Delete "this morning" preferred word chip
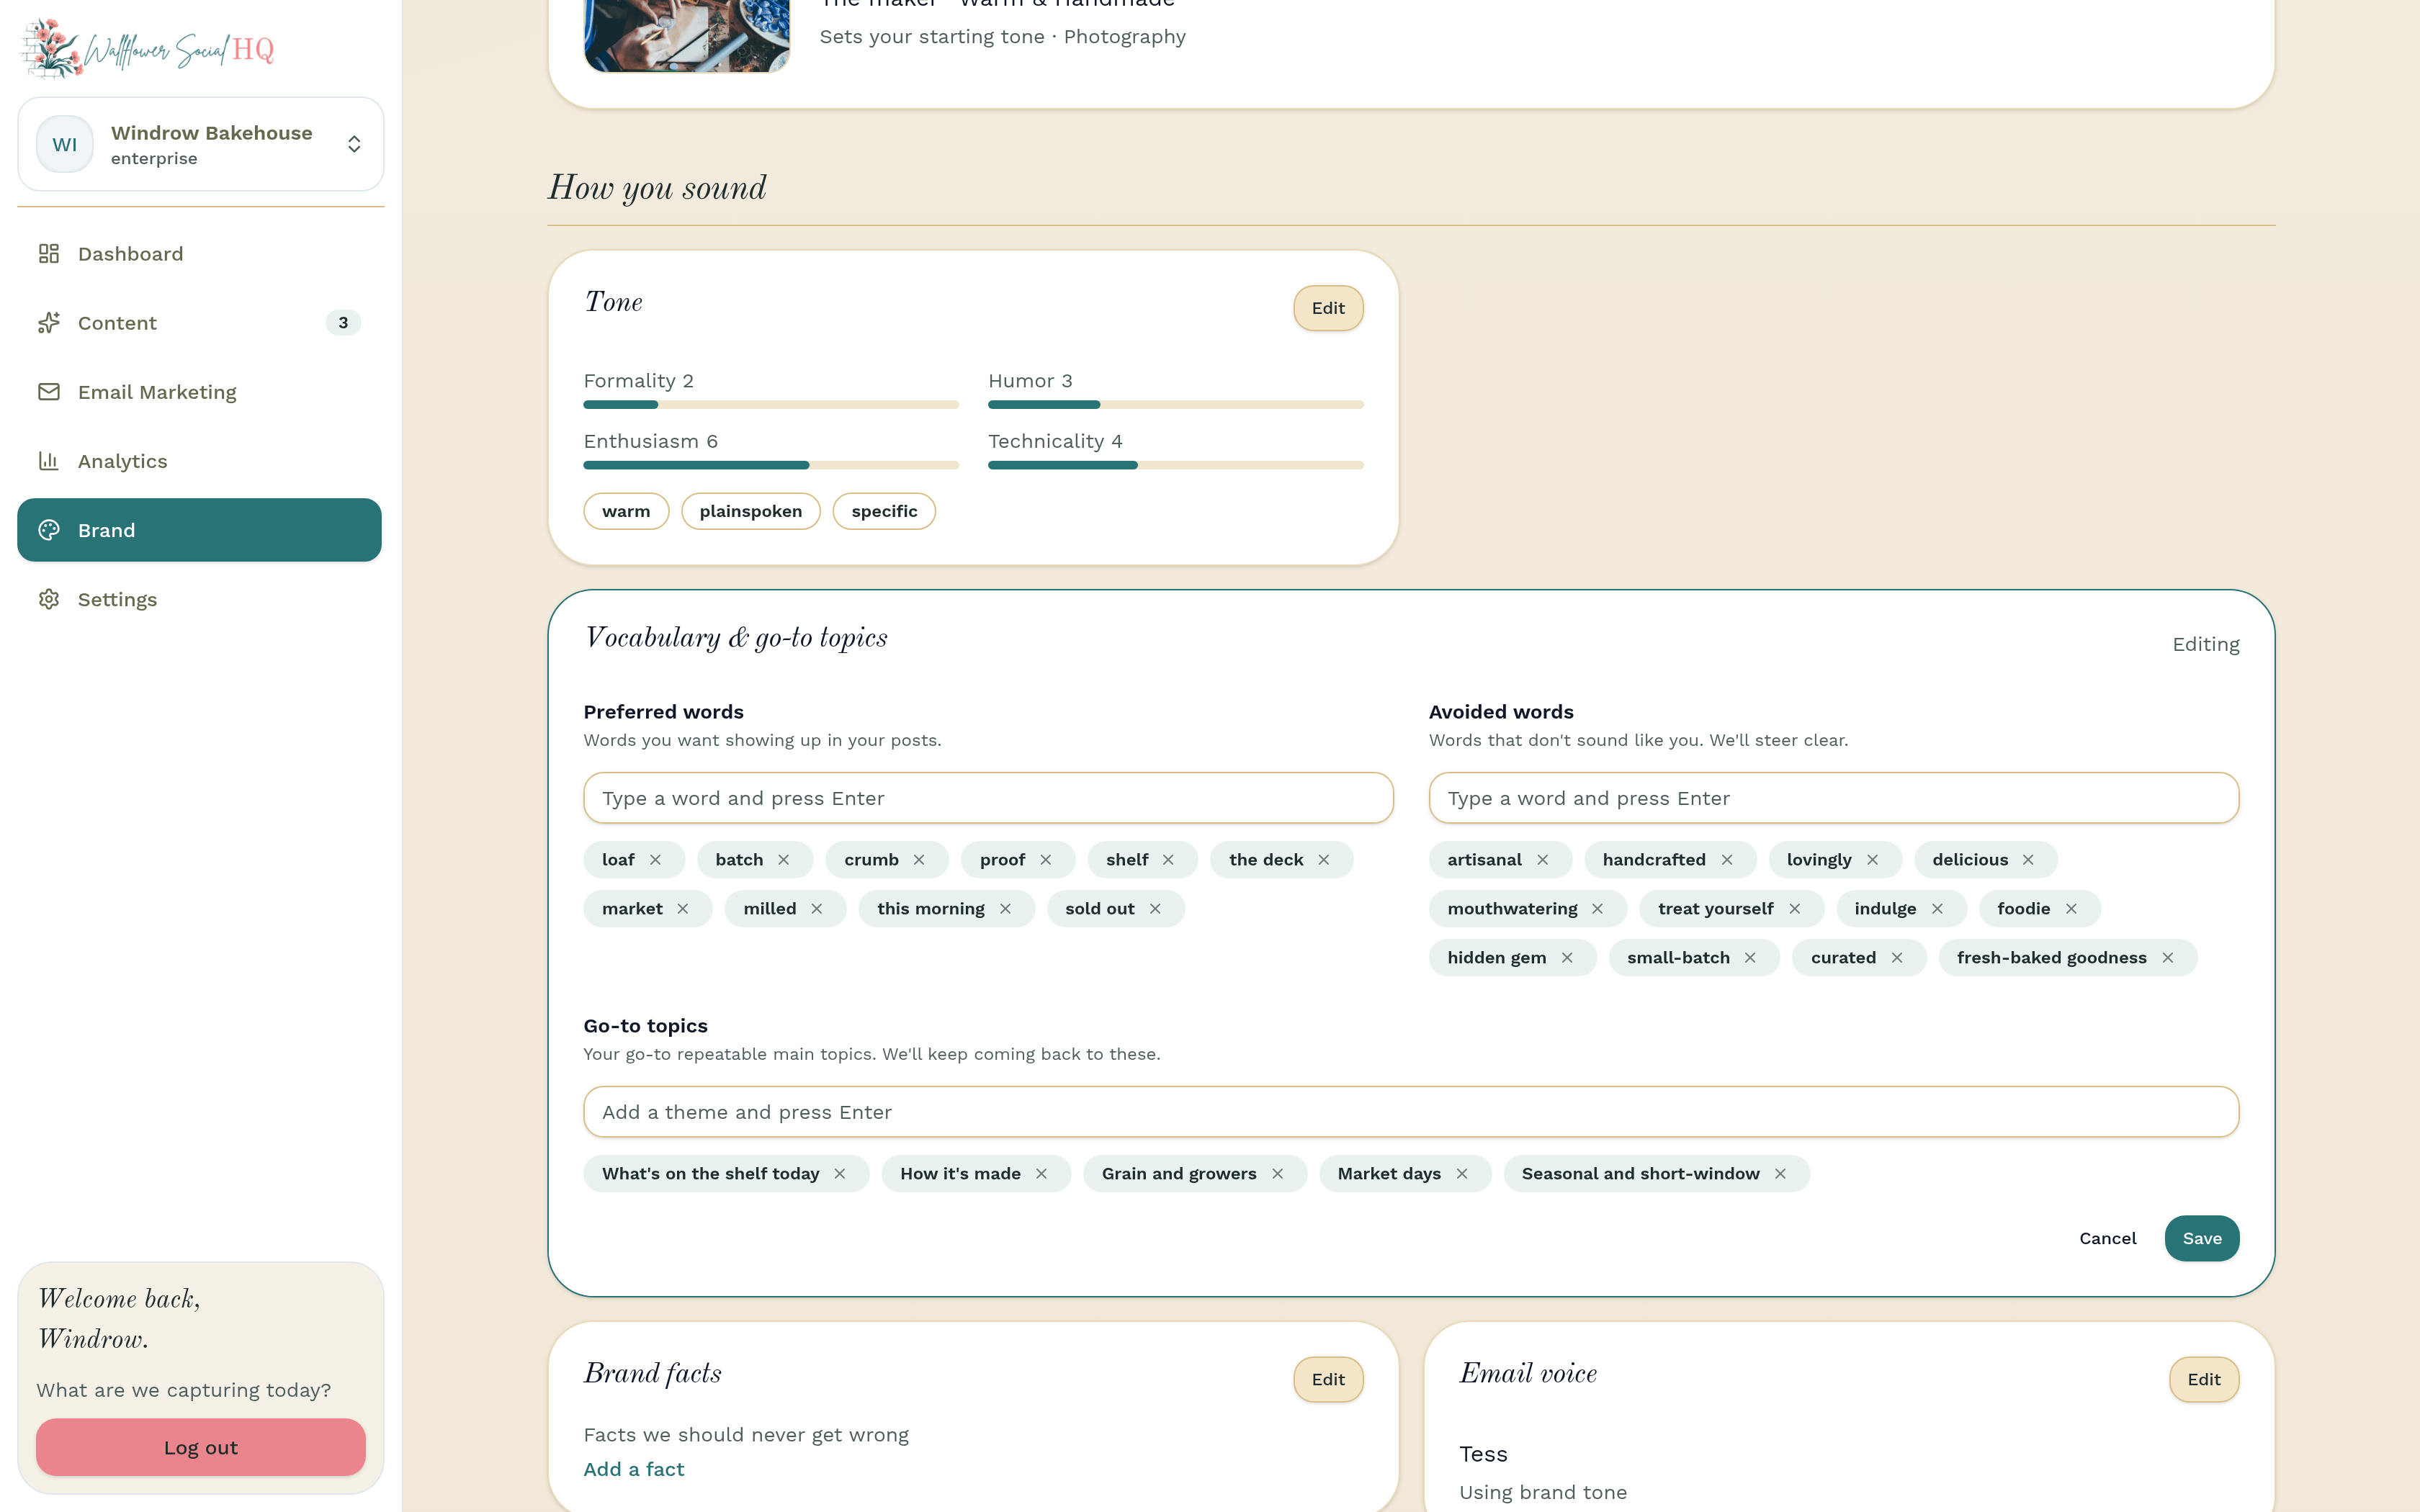The height and width of the screenshot is (1512, 2420). click(1005, 909)
